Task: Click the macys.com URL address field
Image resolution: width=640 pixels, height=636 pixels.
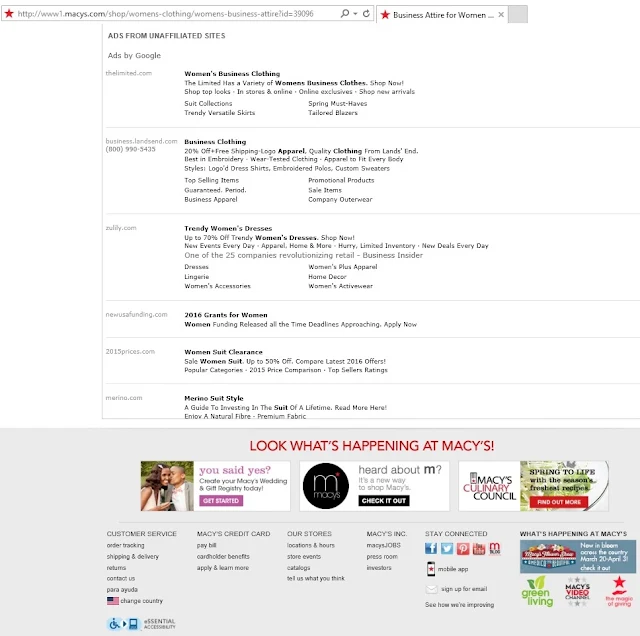Action: tap(165, 14)
